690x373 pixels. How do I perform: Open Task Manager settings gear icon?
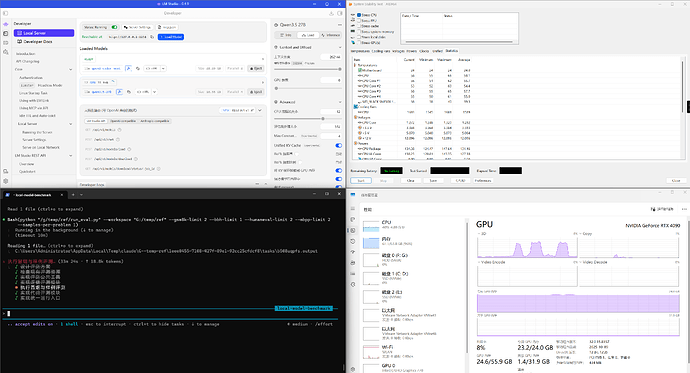coord(353,369)
